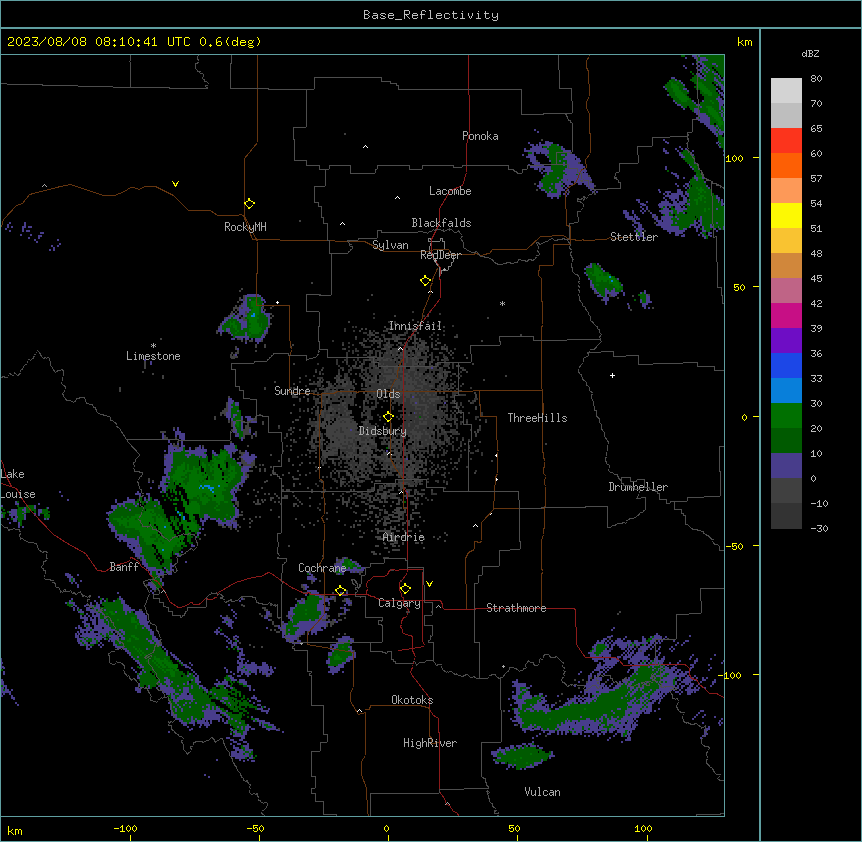862x842 pixels.
Task: Click the Lacombe label
Action: coord(450,191)
